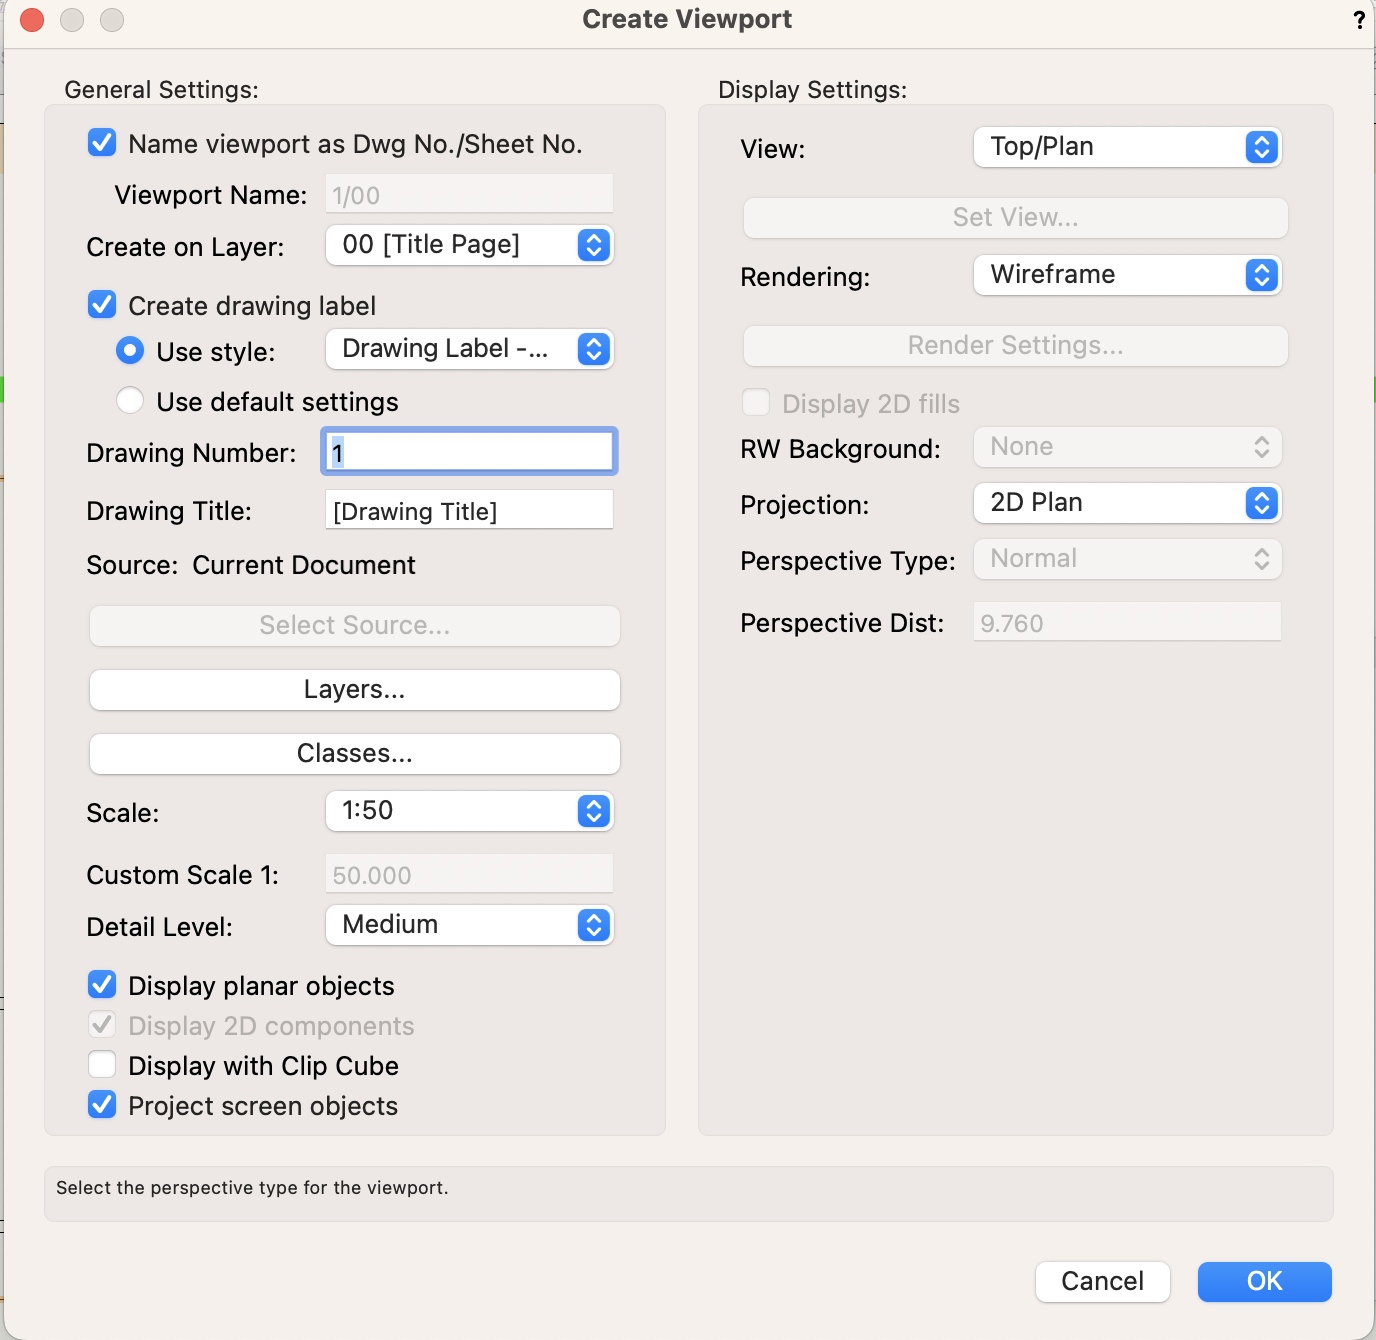Disable Display planar objects

coord(102,985)
